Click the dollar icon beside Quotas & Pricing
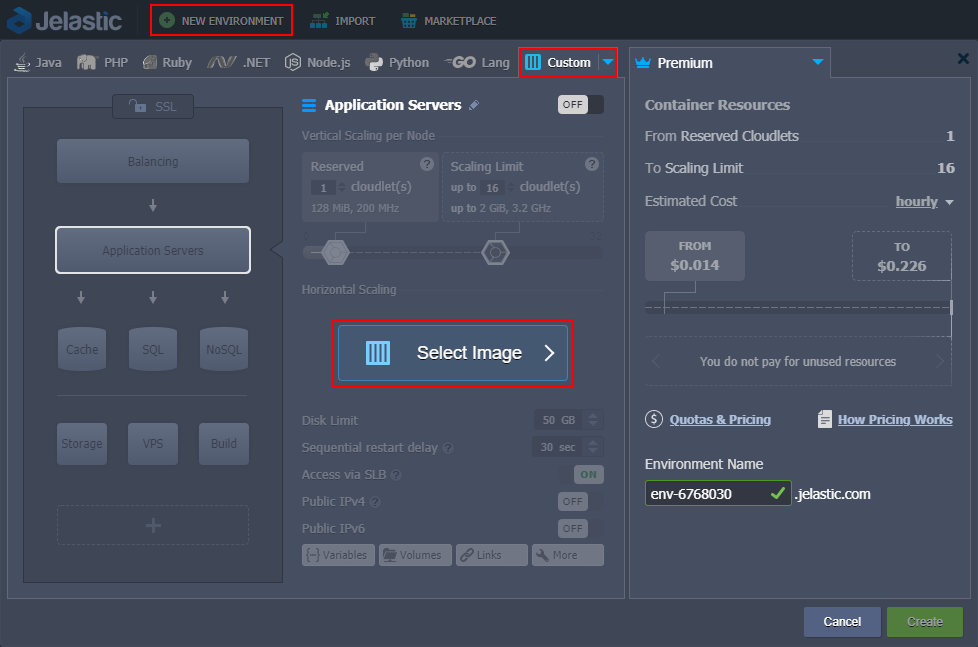Screen dimensions: 978x647 pyautogui.click(x=654, y=419)
